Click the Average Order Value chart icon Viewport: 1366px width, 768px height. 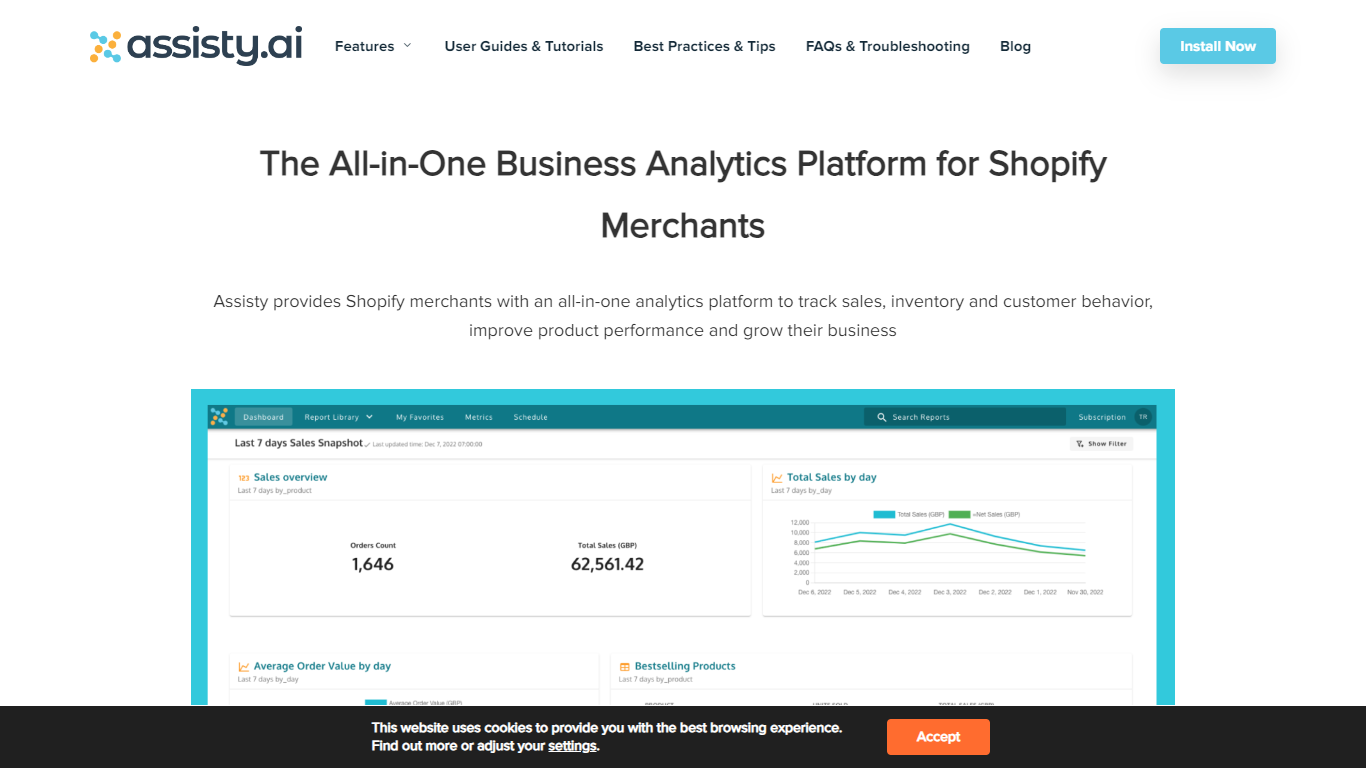243,667
